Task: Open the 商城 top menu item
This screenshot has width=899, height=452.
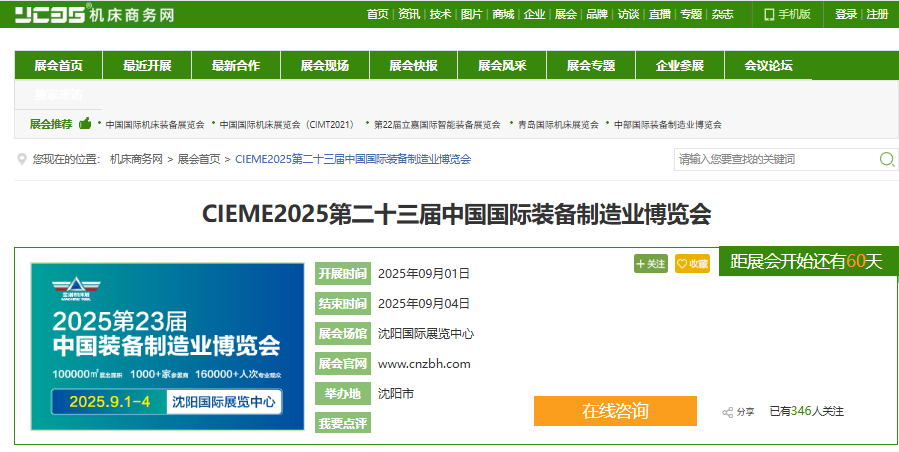Action: [503, 14]
